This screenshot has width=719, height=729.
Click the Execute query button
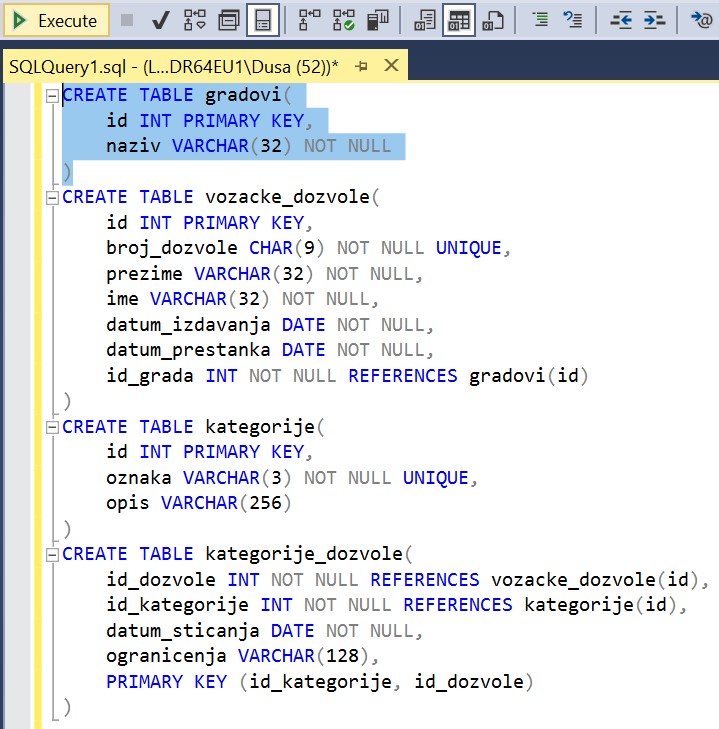[x=56, y=20]
